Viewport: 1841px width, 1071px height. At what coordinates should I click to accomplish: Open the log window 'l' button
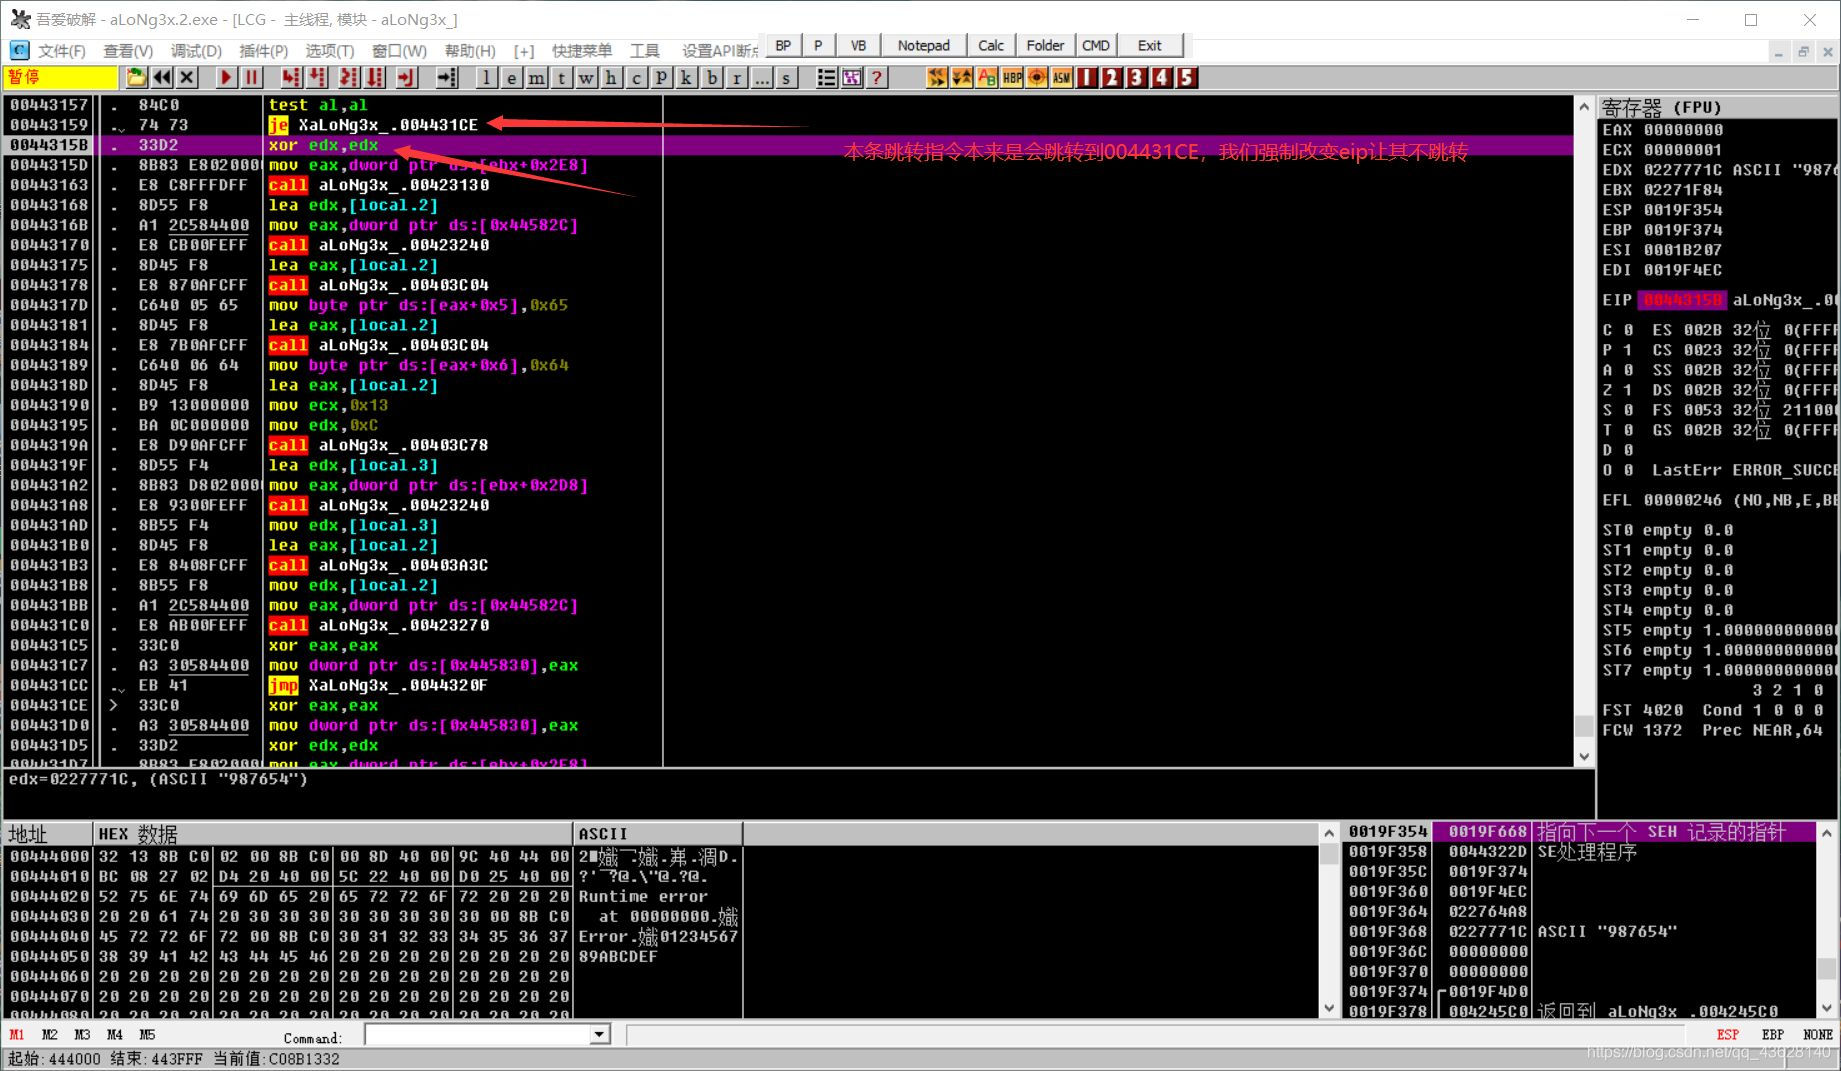click(x=486, y=77)
